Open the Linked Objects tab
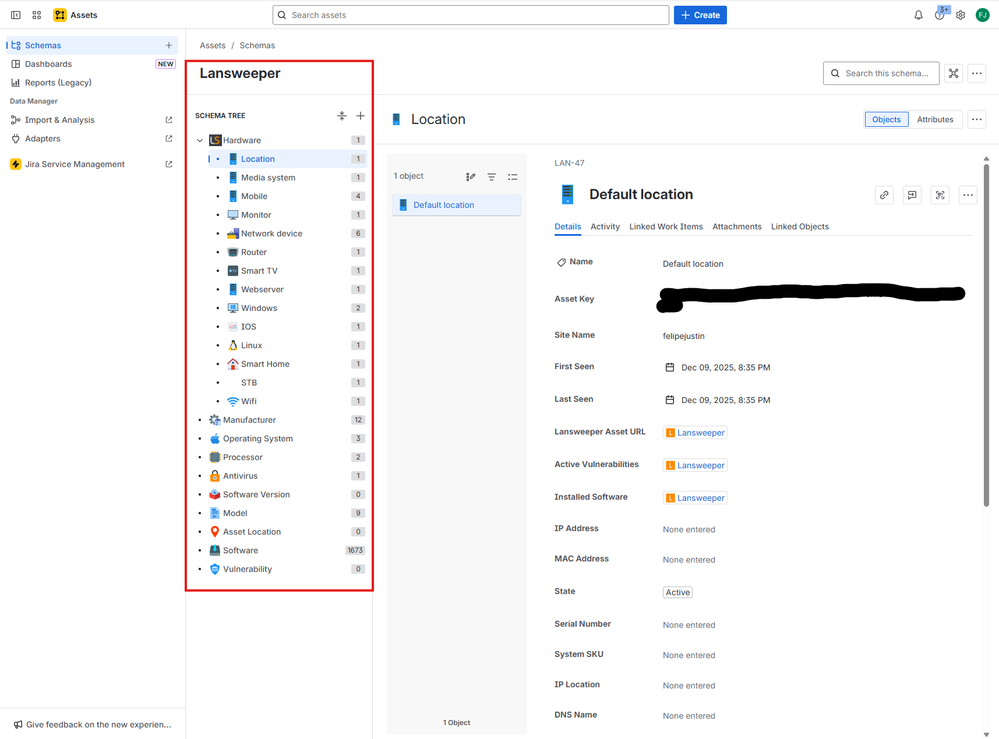This screenshot has height=739, width=999. point(800,227)
